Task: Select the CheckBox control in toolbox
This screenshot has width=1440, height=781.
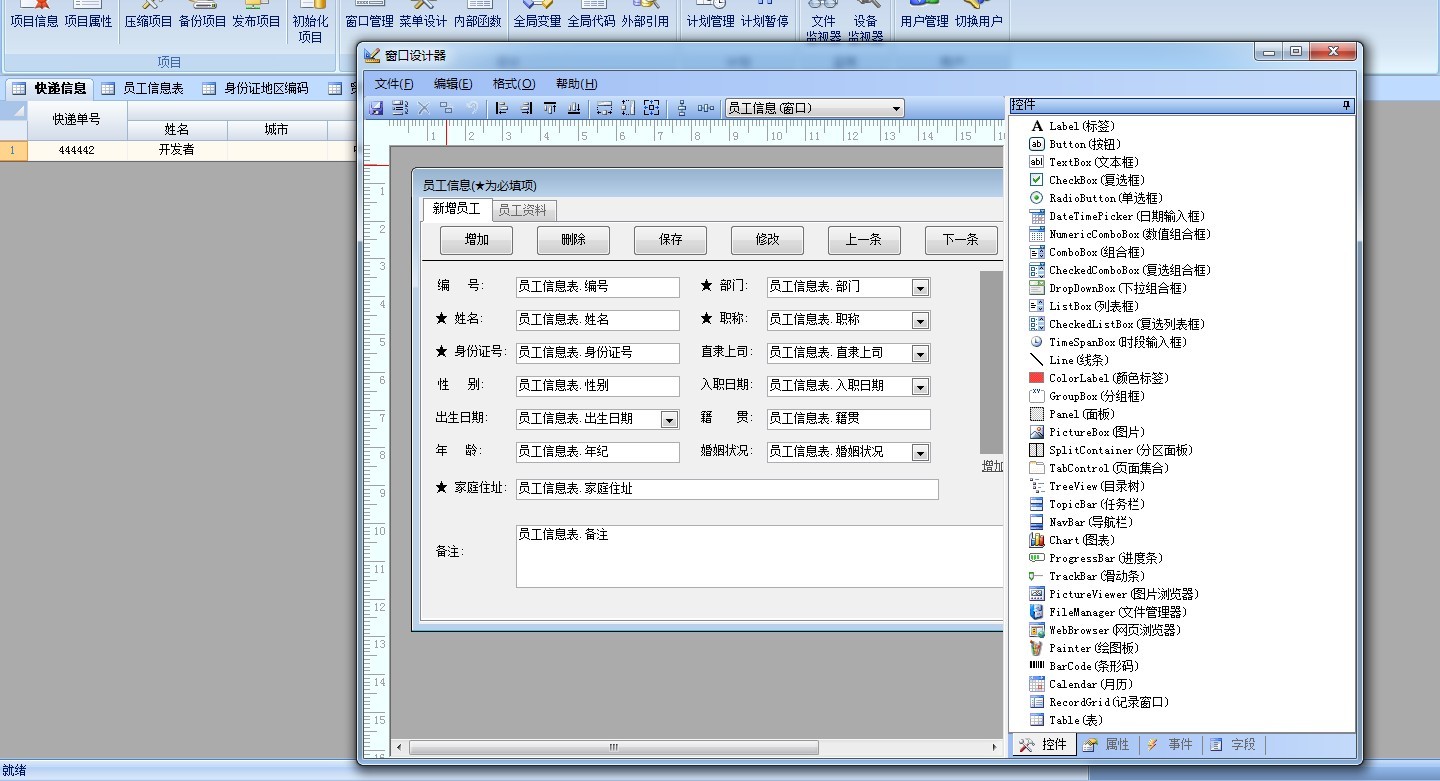Action: pyautogui.click(x=1091, y=180)
